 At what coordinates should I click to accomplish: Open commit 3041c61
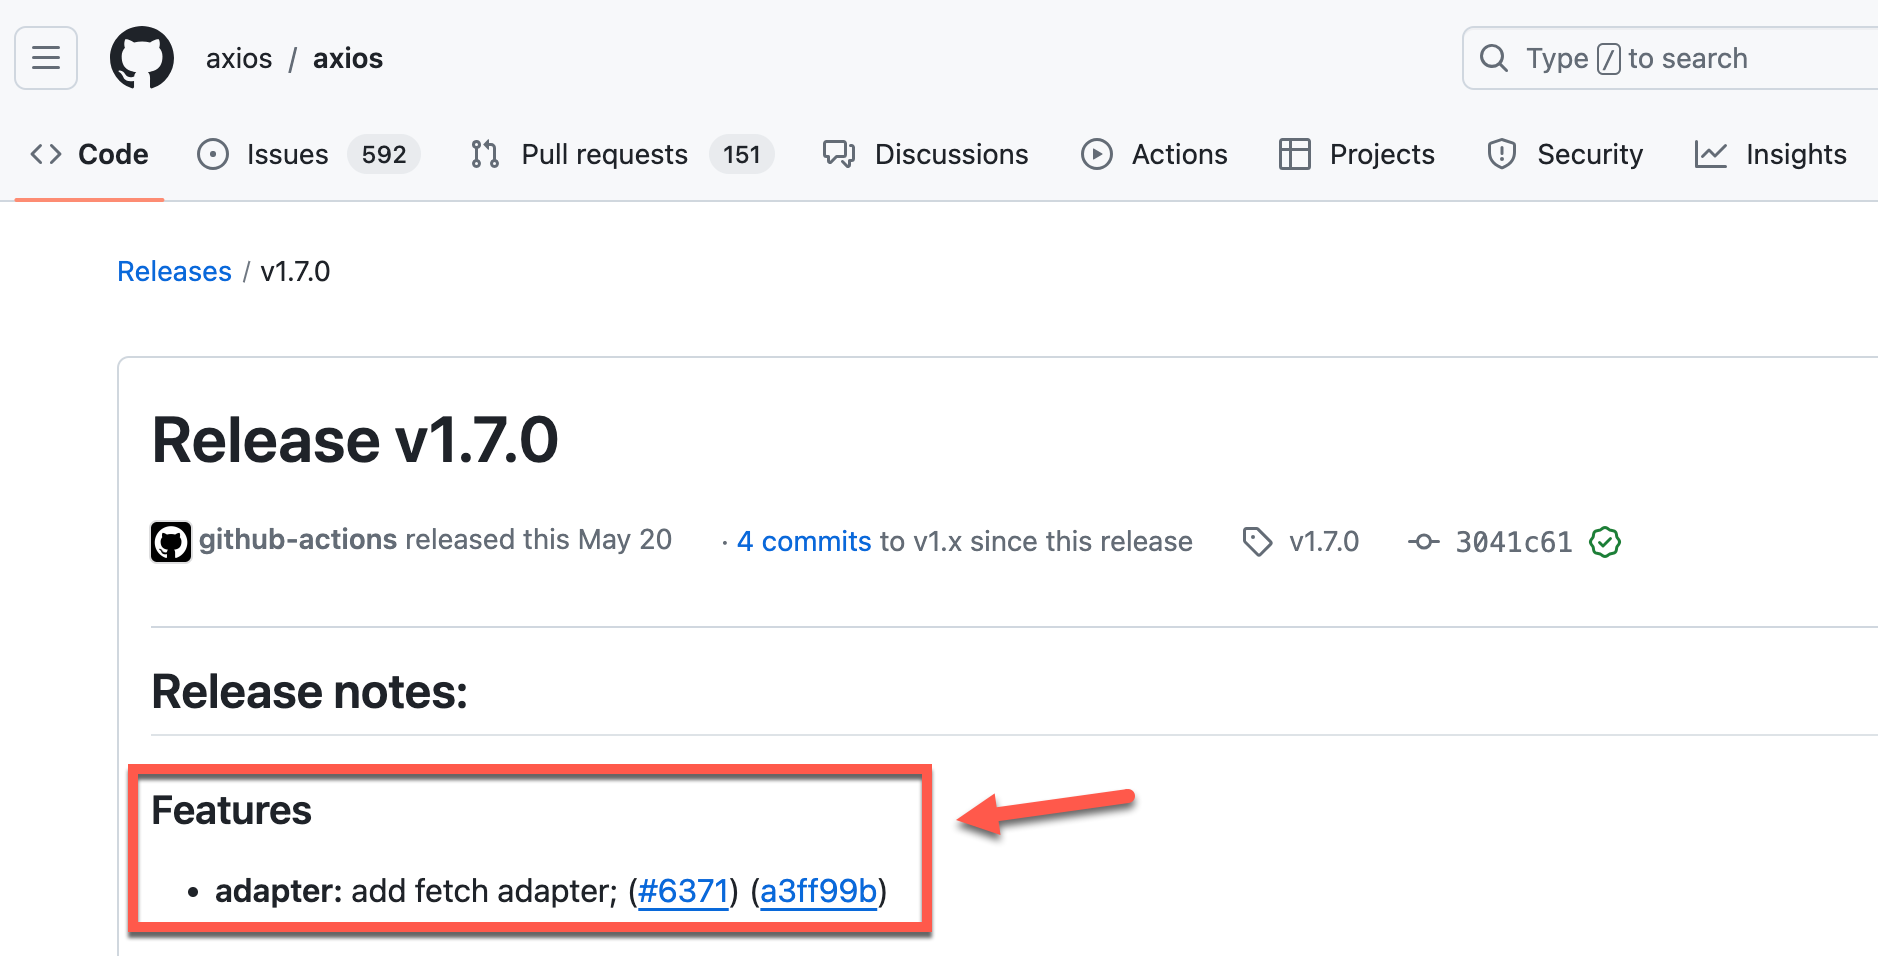1514,542
